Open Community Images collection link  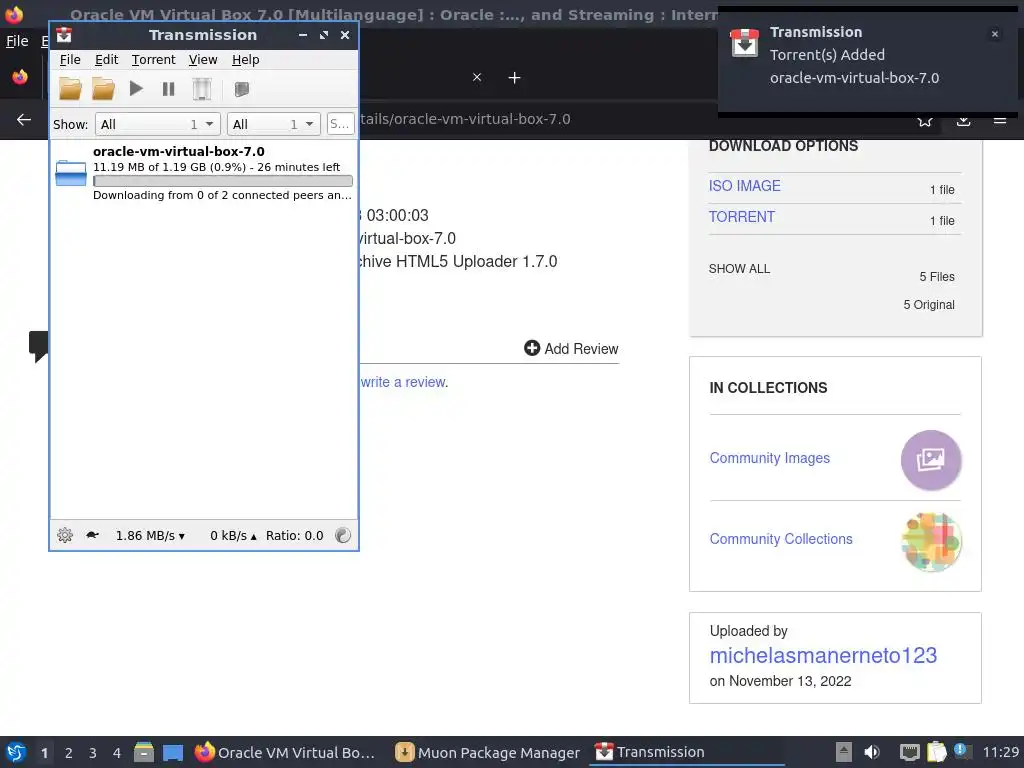tap(769, 458)
